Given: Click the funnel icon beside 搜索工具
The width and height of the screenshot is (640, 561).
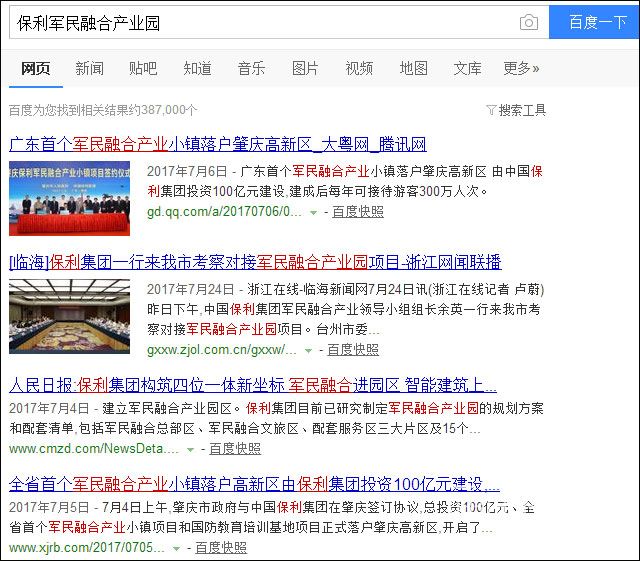Looking at the screenshot, I should tap(491, 110).
